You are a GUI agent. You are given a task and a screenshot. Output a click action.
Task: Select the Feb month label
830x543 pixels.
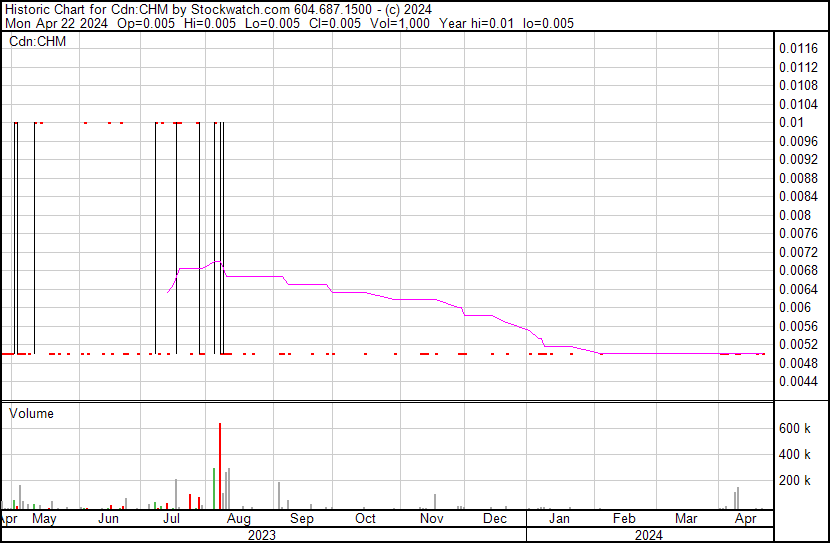[624, 519]
